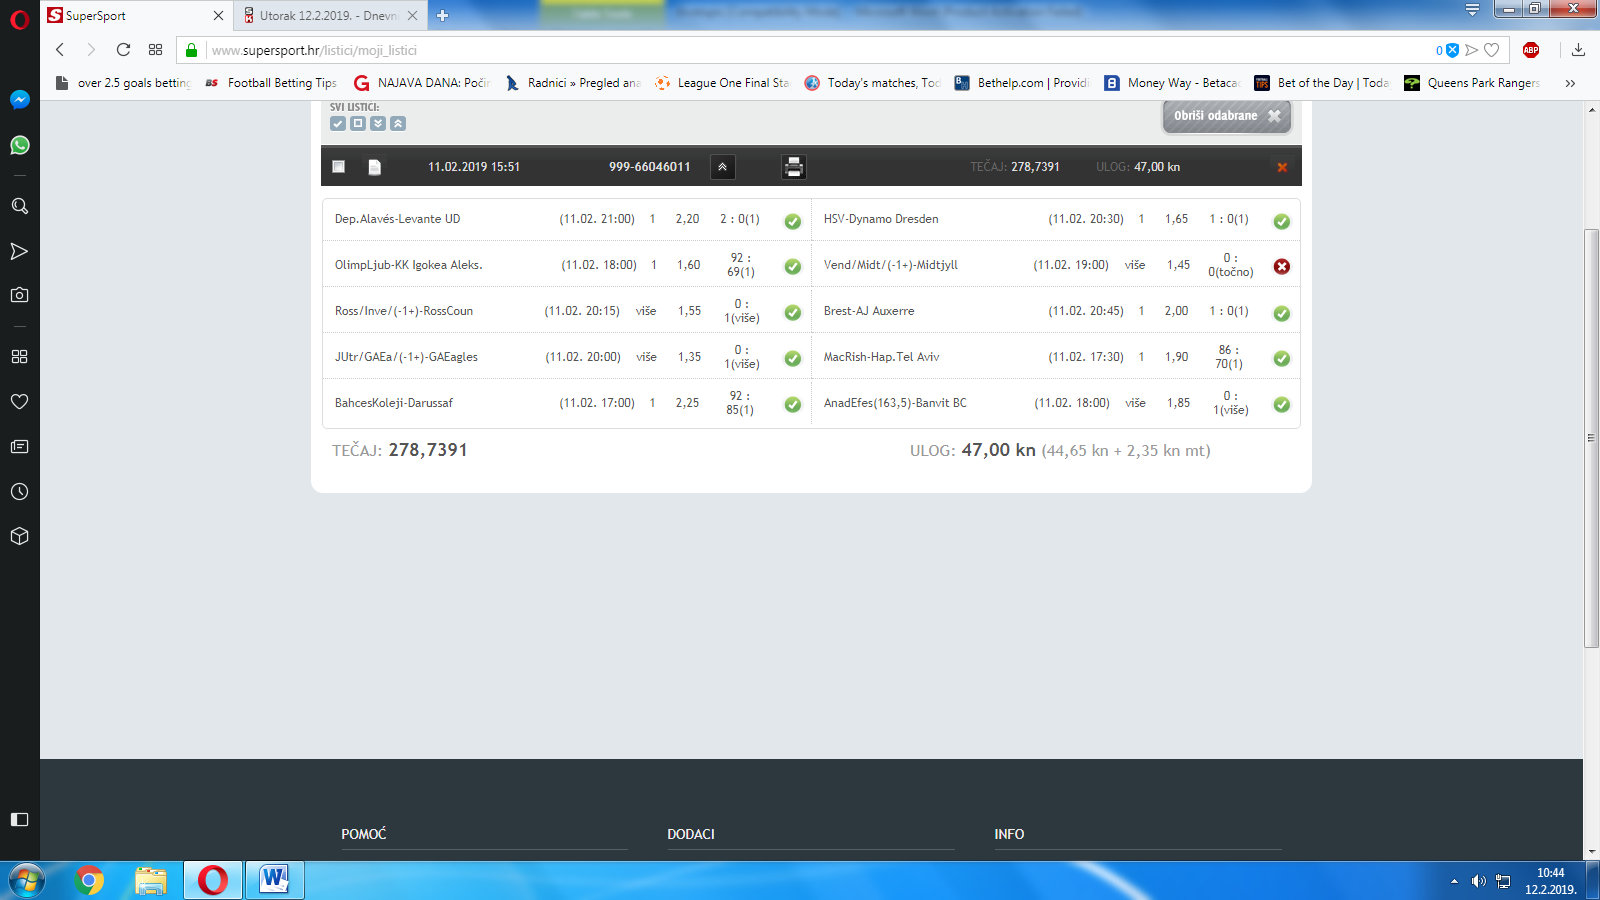Delete ticket with the orange X icon
Image resolution: width=1600 pixels, height=900 pixels.
click(1281, 167)
